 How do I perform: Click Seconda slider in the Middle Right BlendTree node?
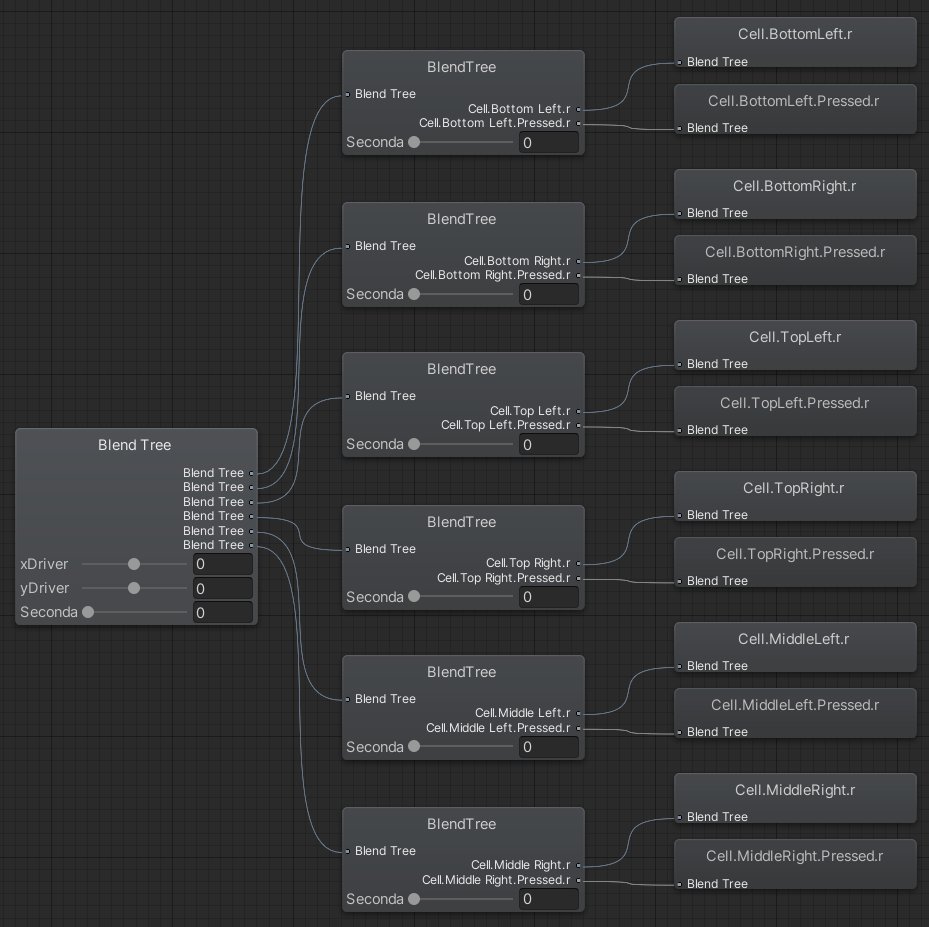(x=460, y=899)
